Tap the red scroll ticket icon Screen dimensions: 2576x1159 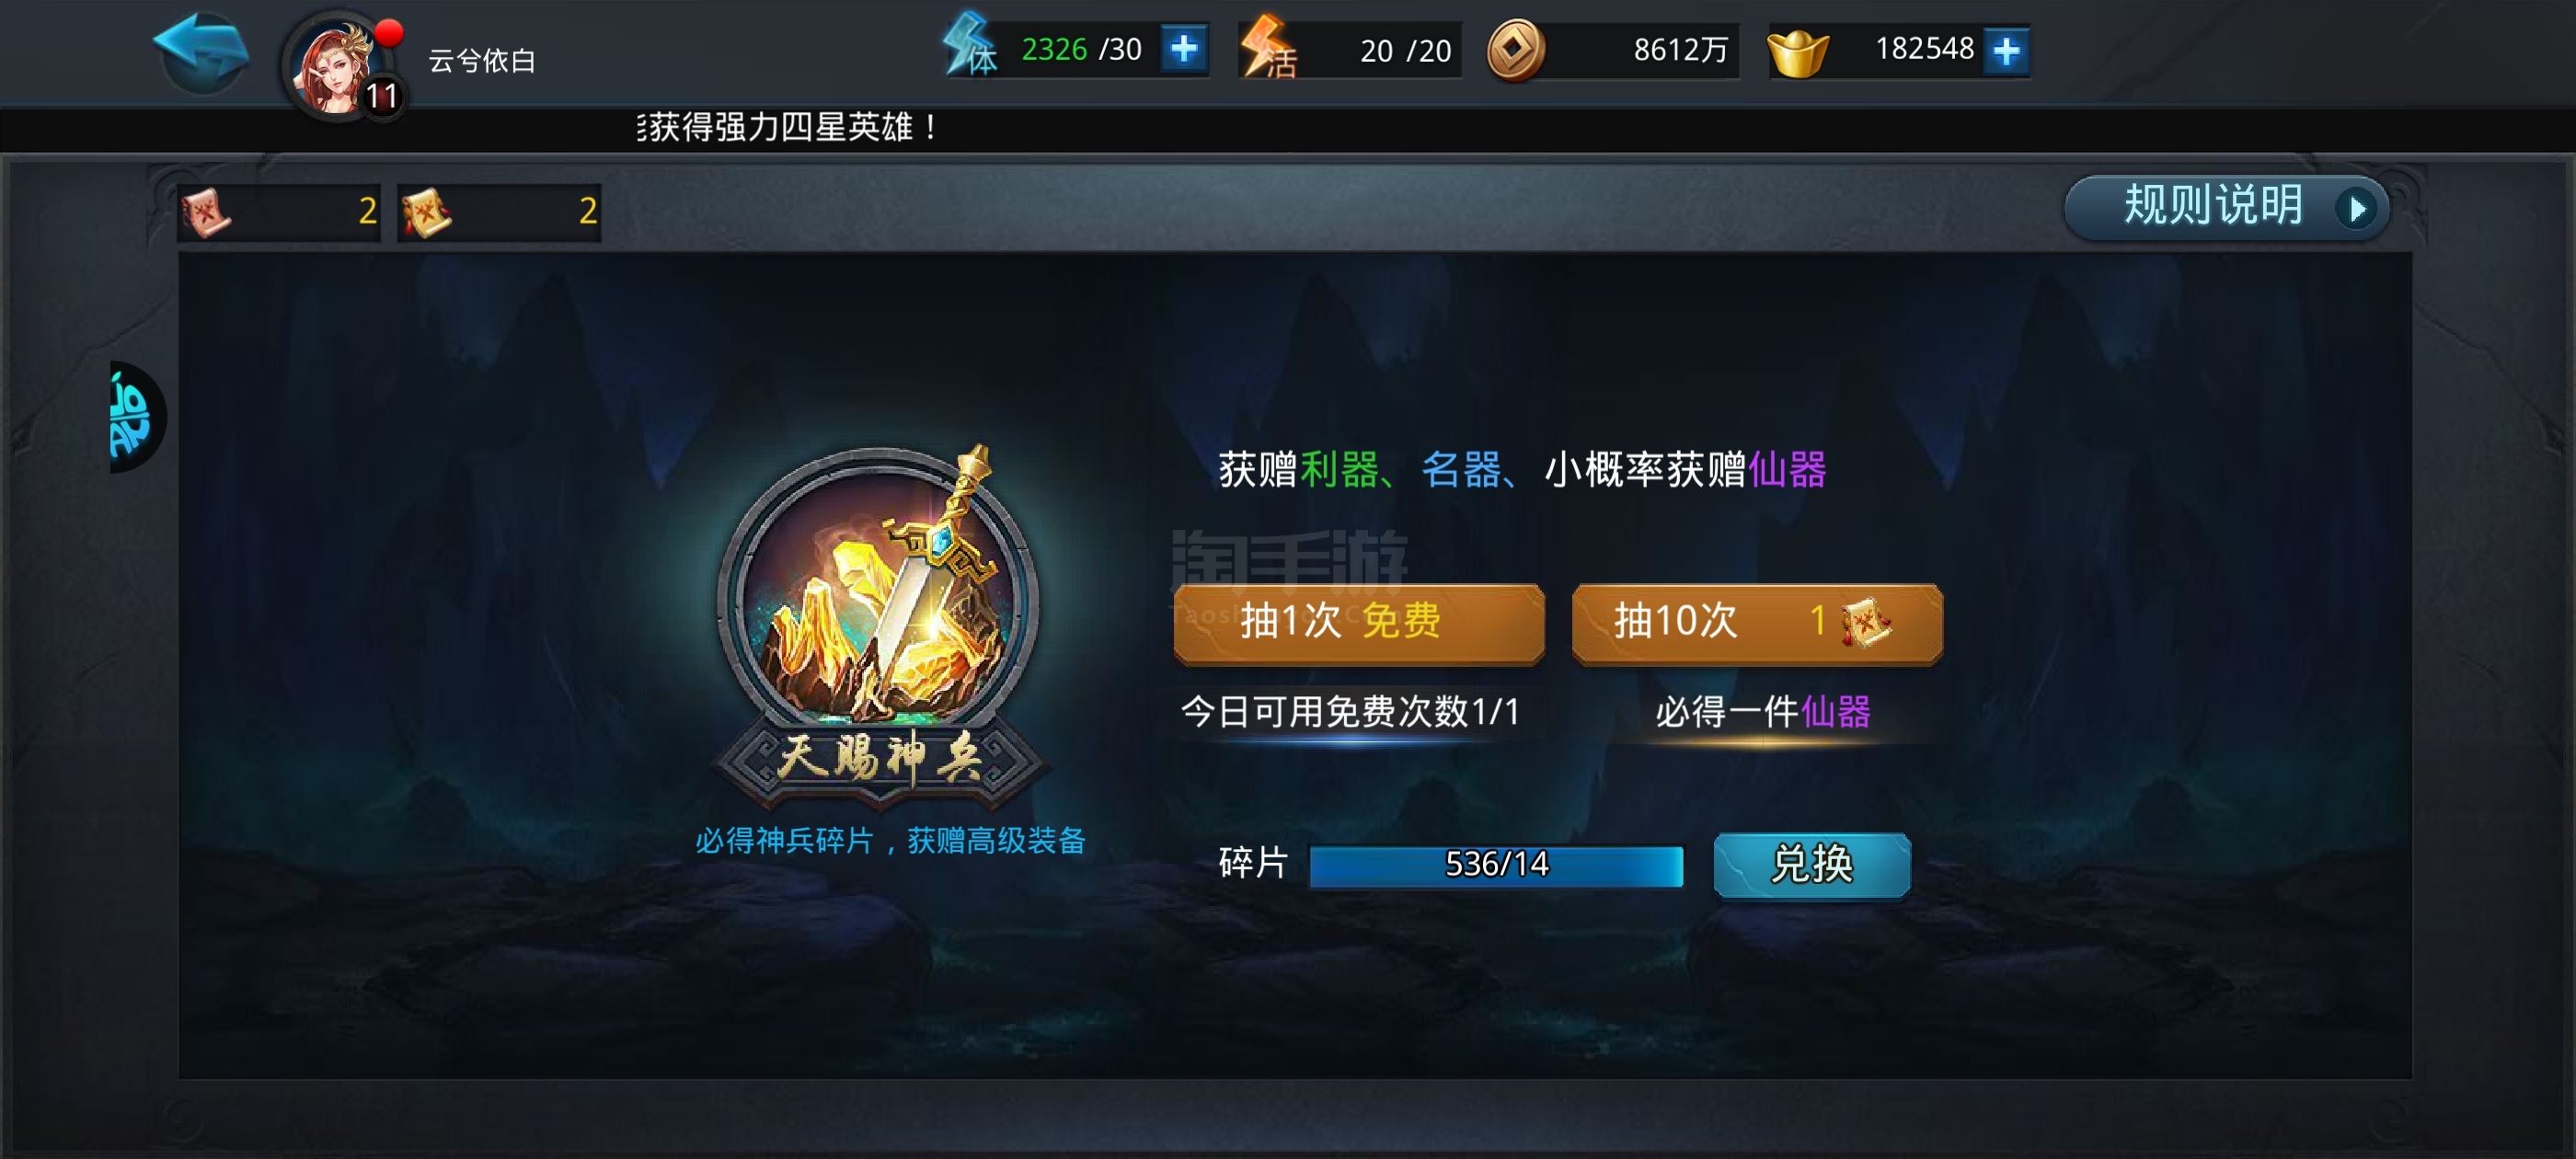[x=206, y=211]
